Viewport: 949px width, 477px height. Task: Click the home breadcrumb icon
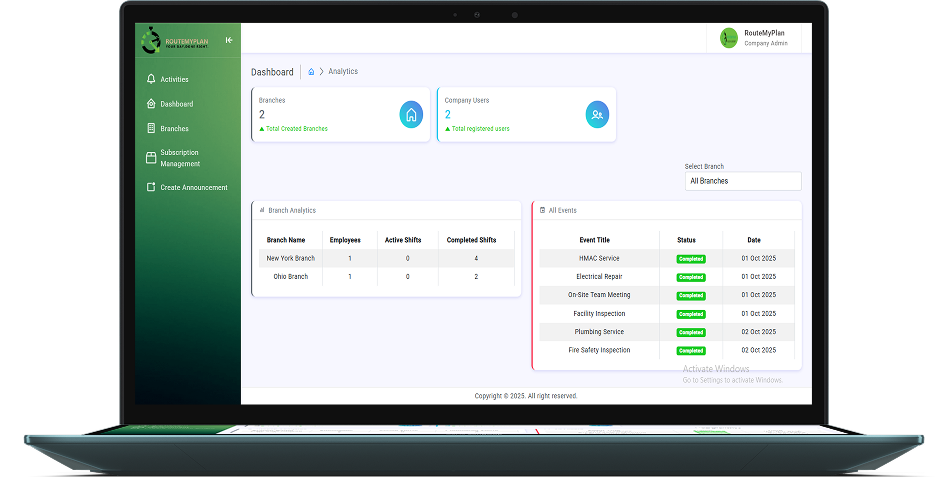point(311,72)
